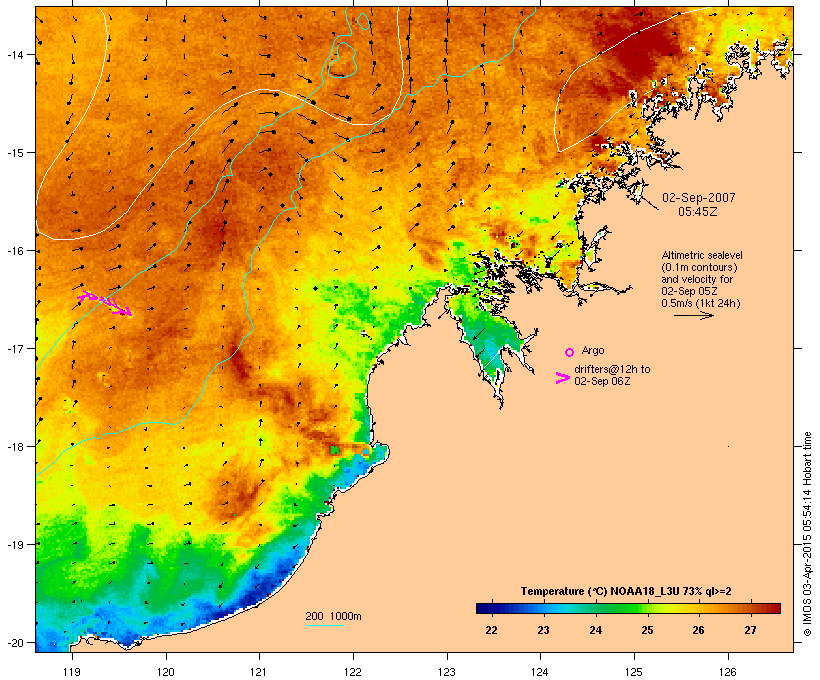Click the IMOS copyright timestamp text
820x680 pixels.
tap(808, 534)
